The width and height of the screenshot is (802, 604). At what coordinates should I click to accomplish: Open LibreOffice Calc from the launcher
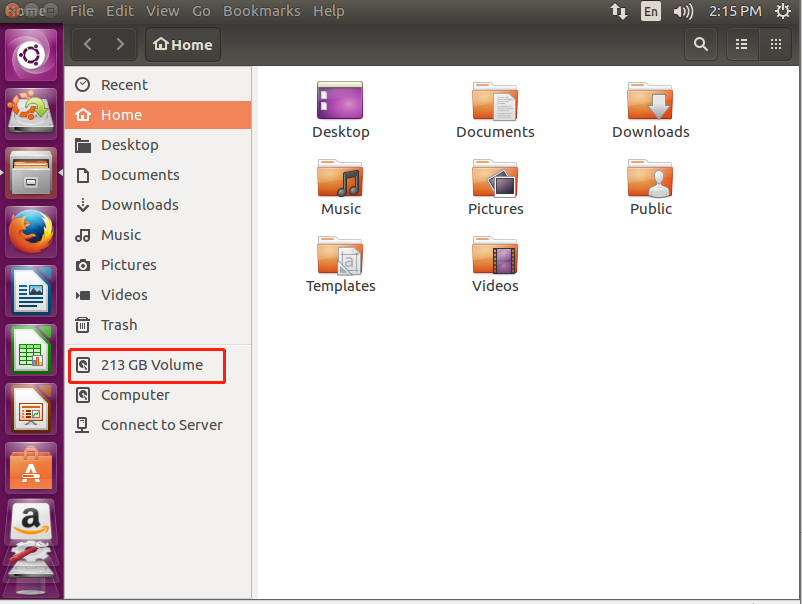tap(30, 350)
